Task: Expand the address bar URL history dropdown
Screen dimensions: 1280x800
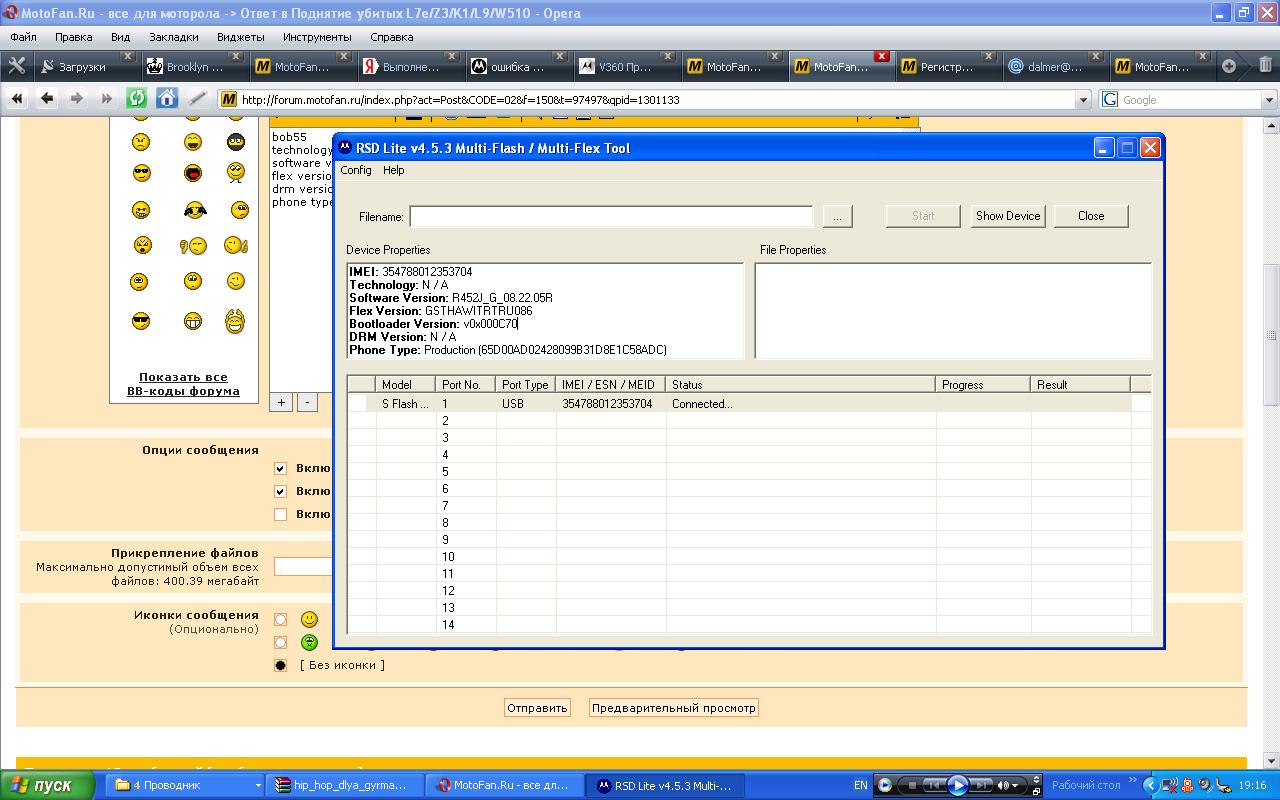Action: 1083,100
